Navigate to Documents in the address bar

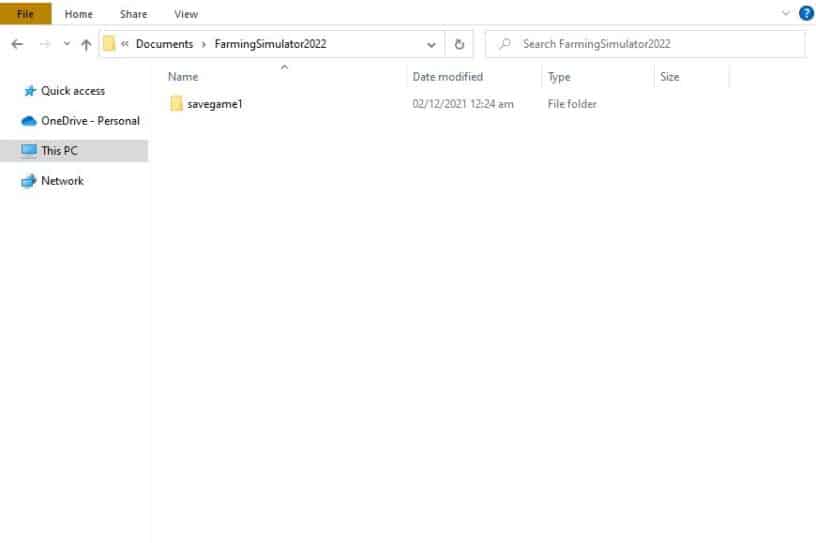pyautogui.click(x=164, y=44)
